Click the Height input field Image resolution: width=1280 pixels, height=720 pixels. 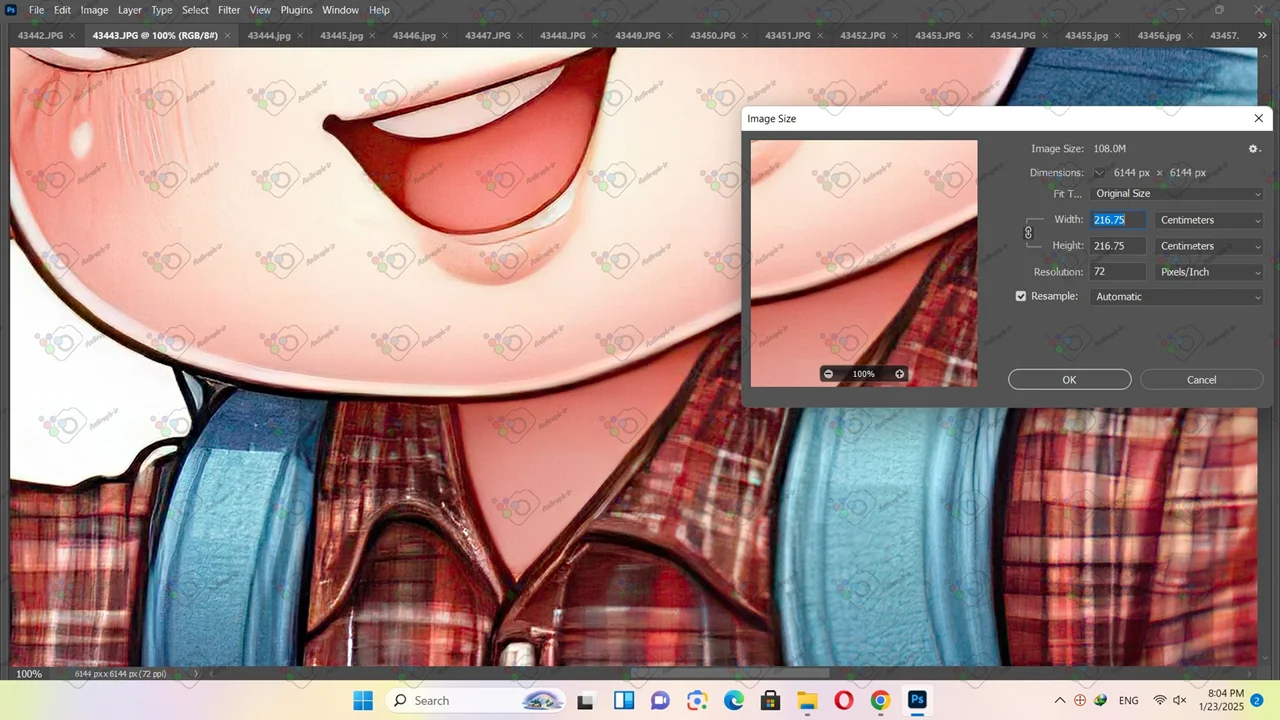pyautogui.click(x=1118, y=246)
